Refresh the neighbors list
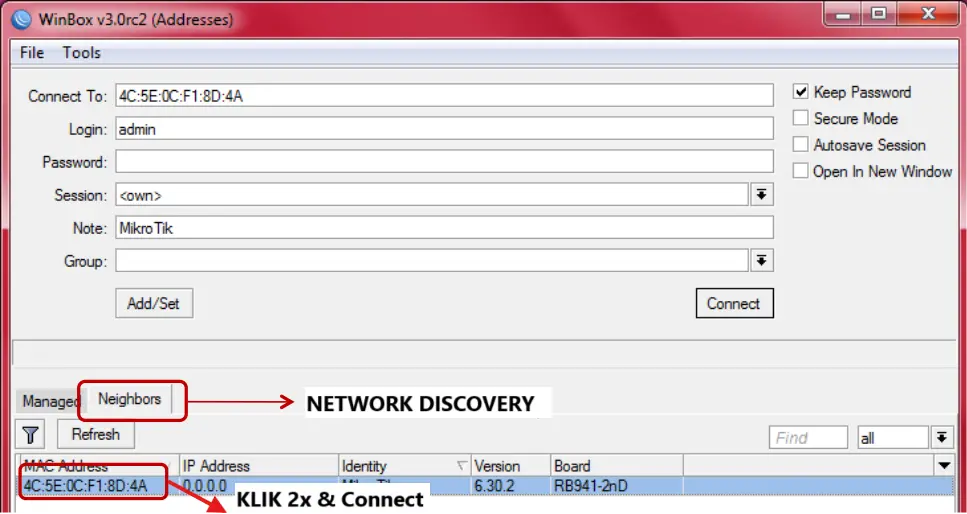The image size is (967, 514). [x=95, y=435]
